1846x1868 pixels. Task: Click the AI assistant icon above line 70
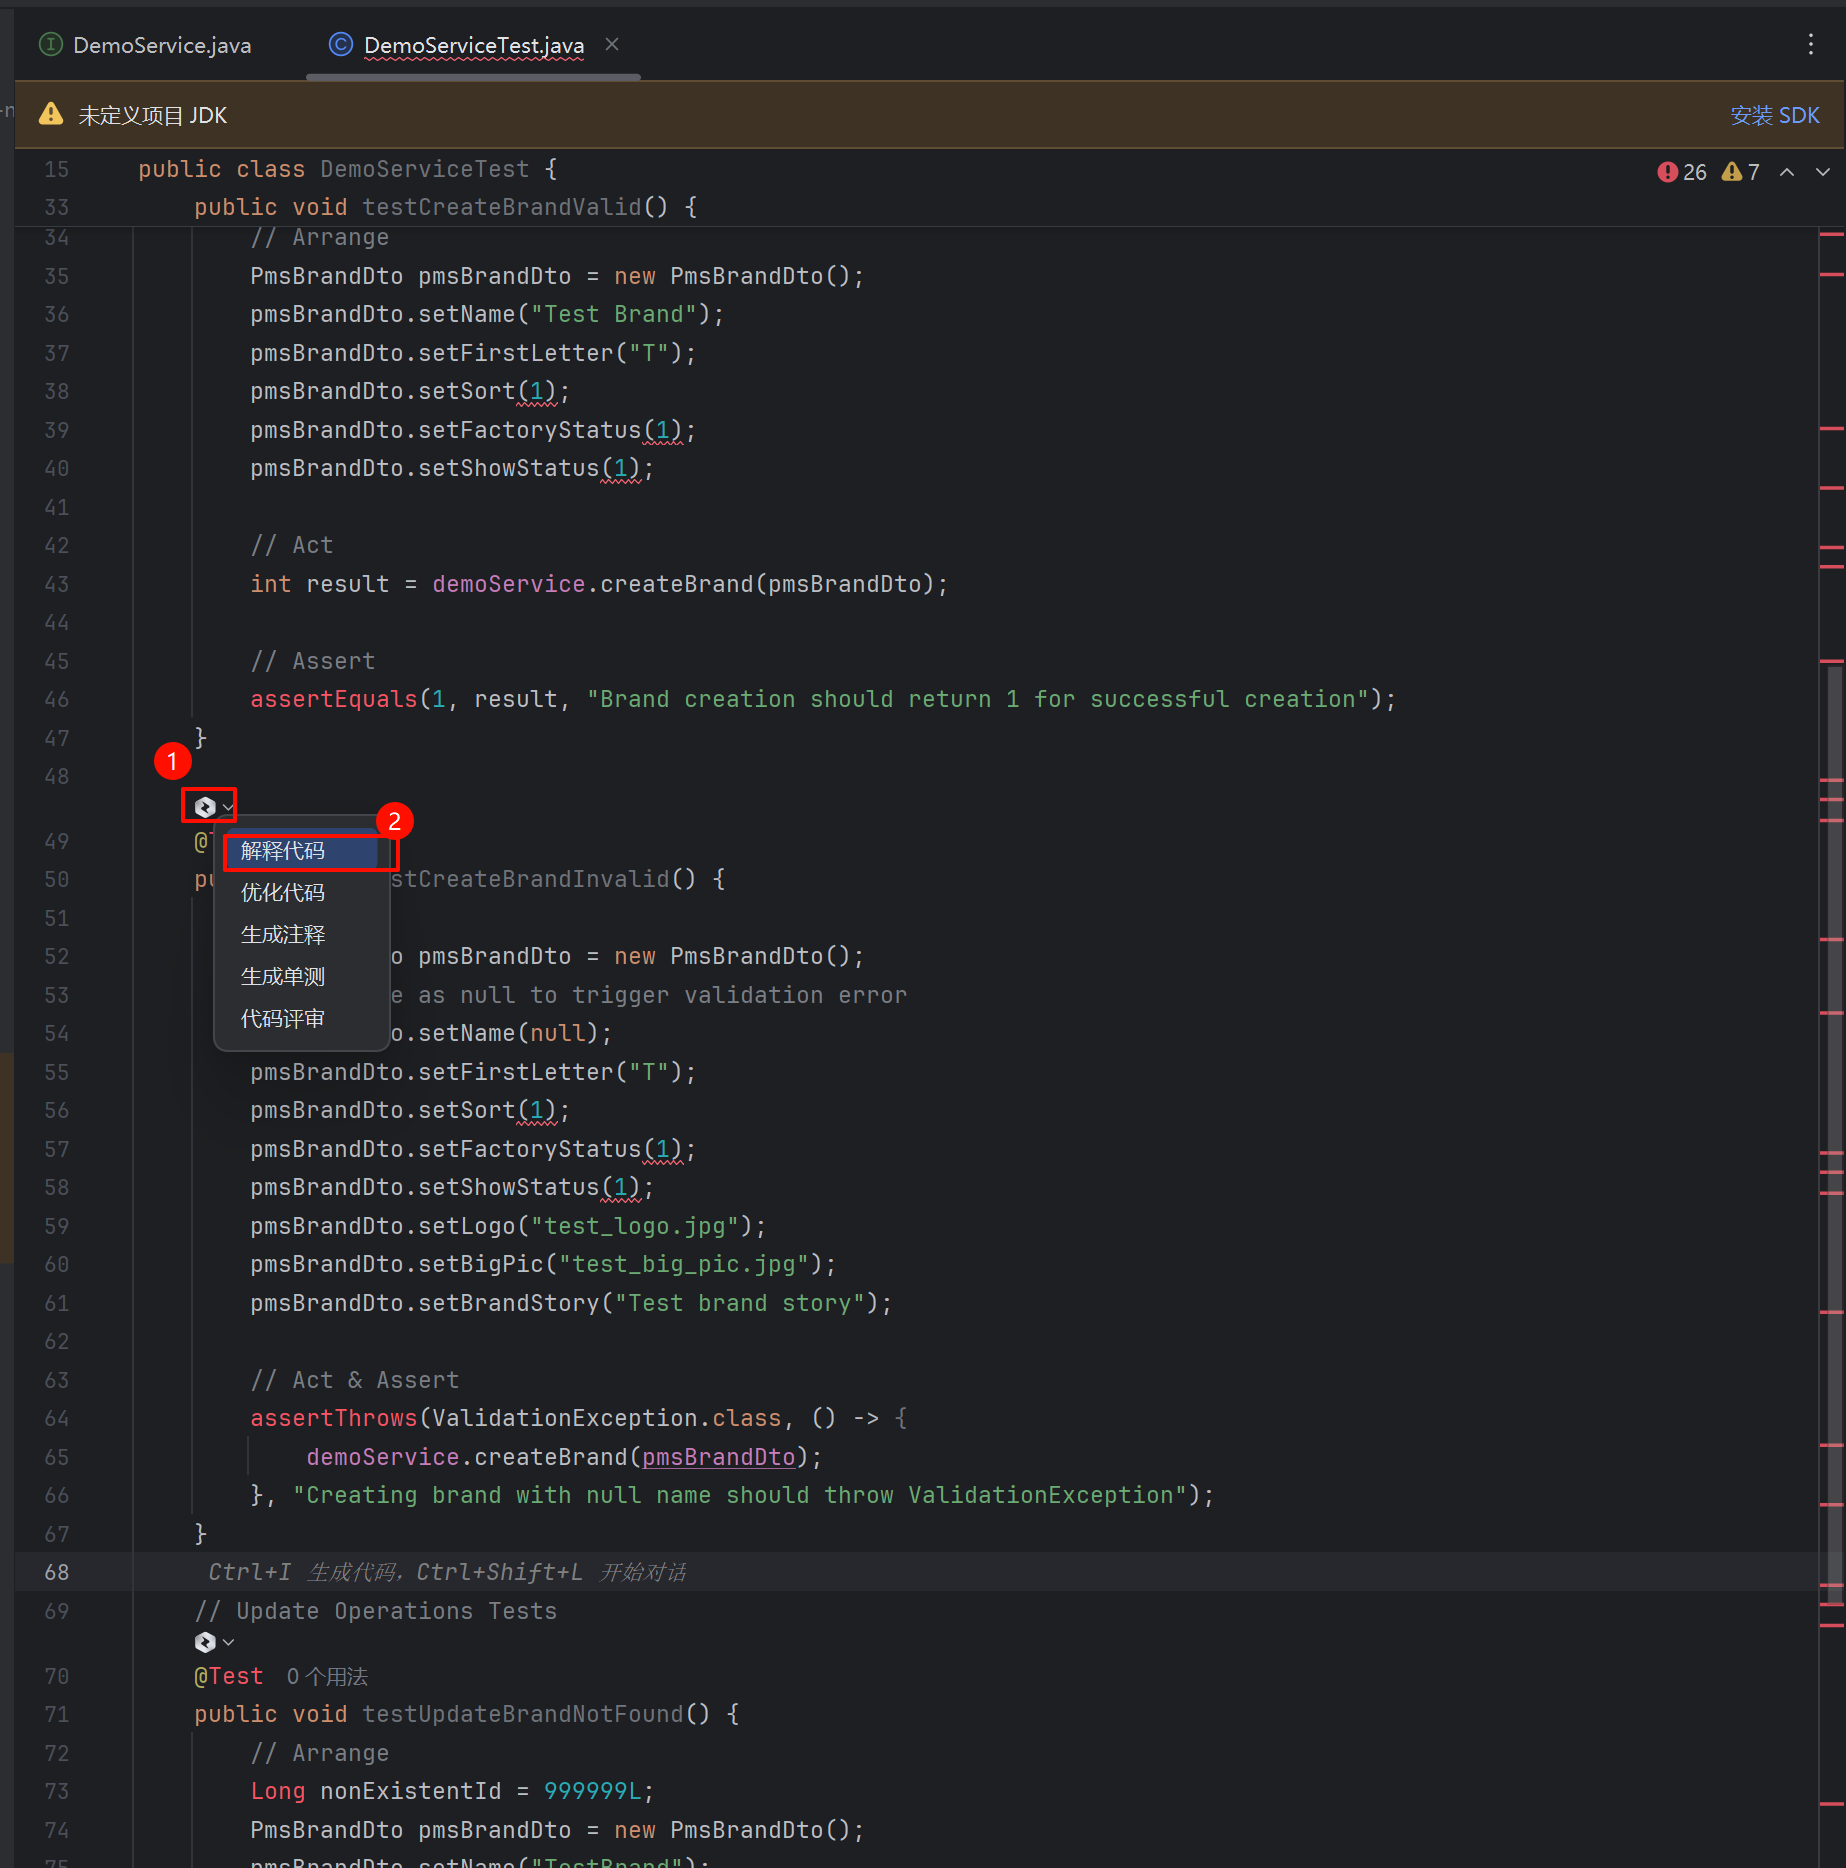point(205,1642)
